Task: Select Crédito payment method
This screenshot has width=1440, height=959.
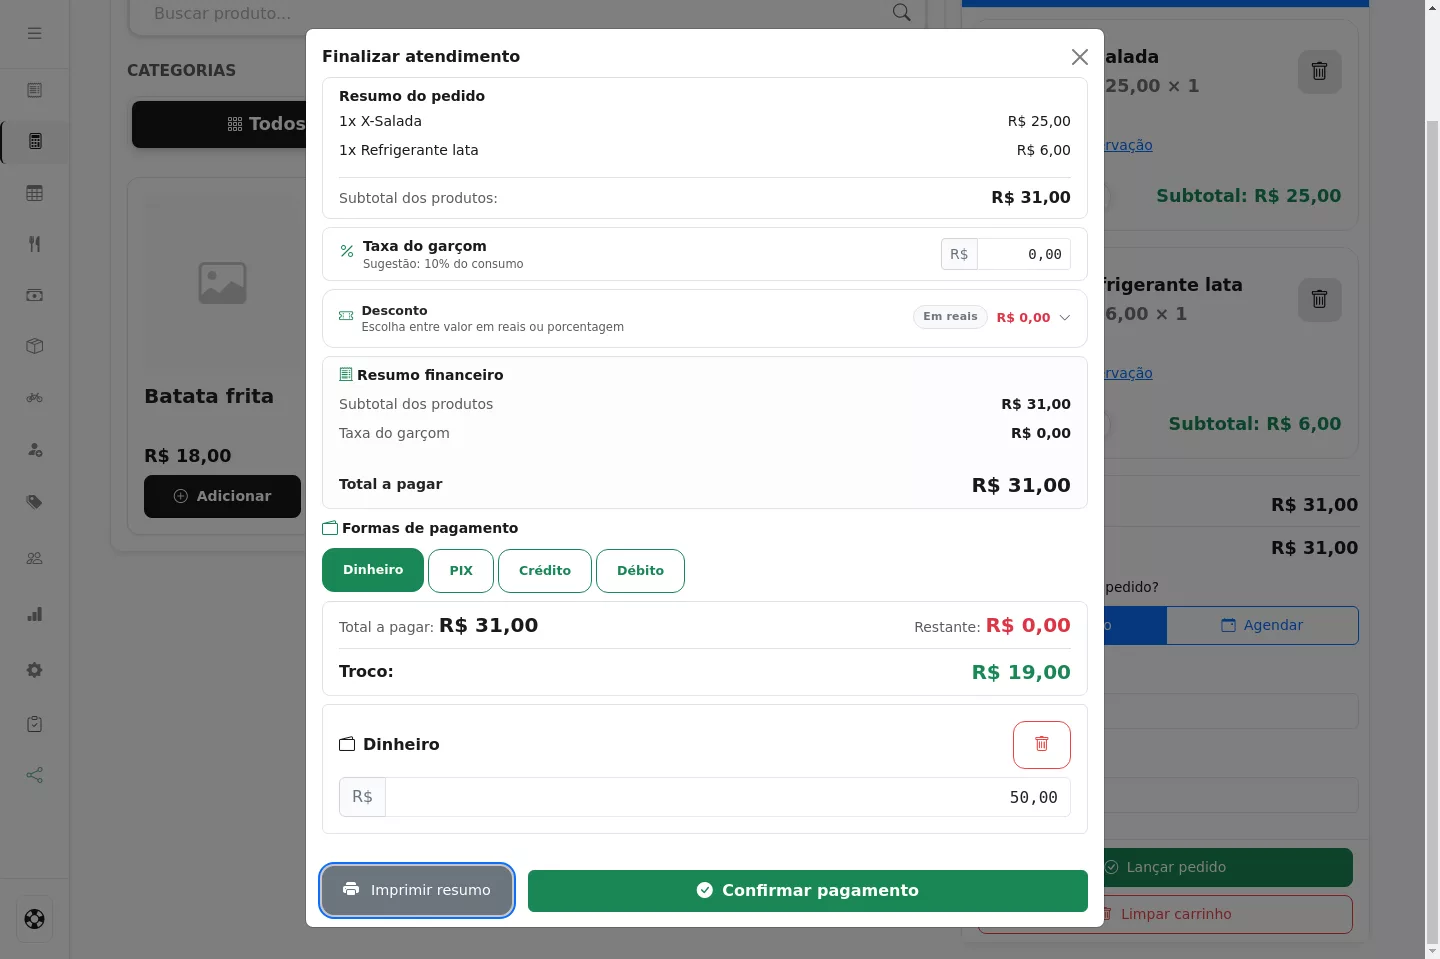Action: pyautogui.click(x=545, y=570)
